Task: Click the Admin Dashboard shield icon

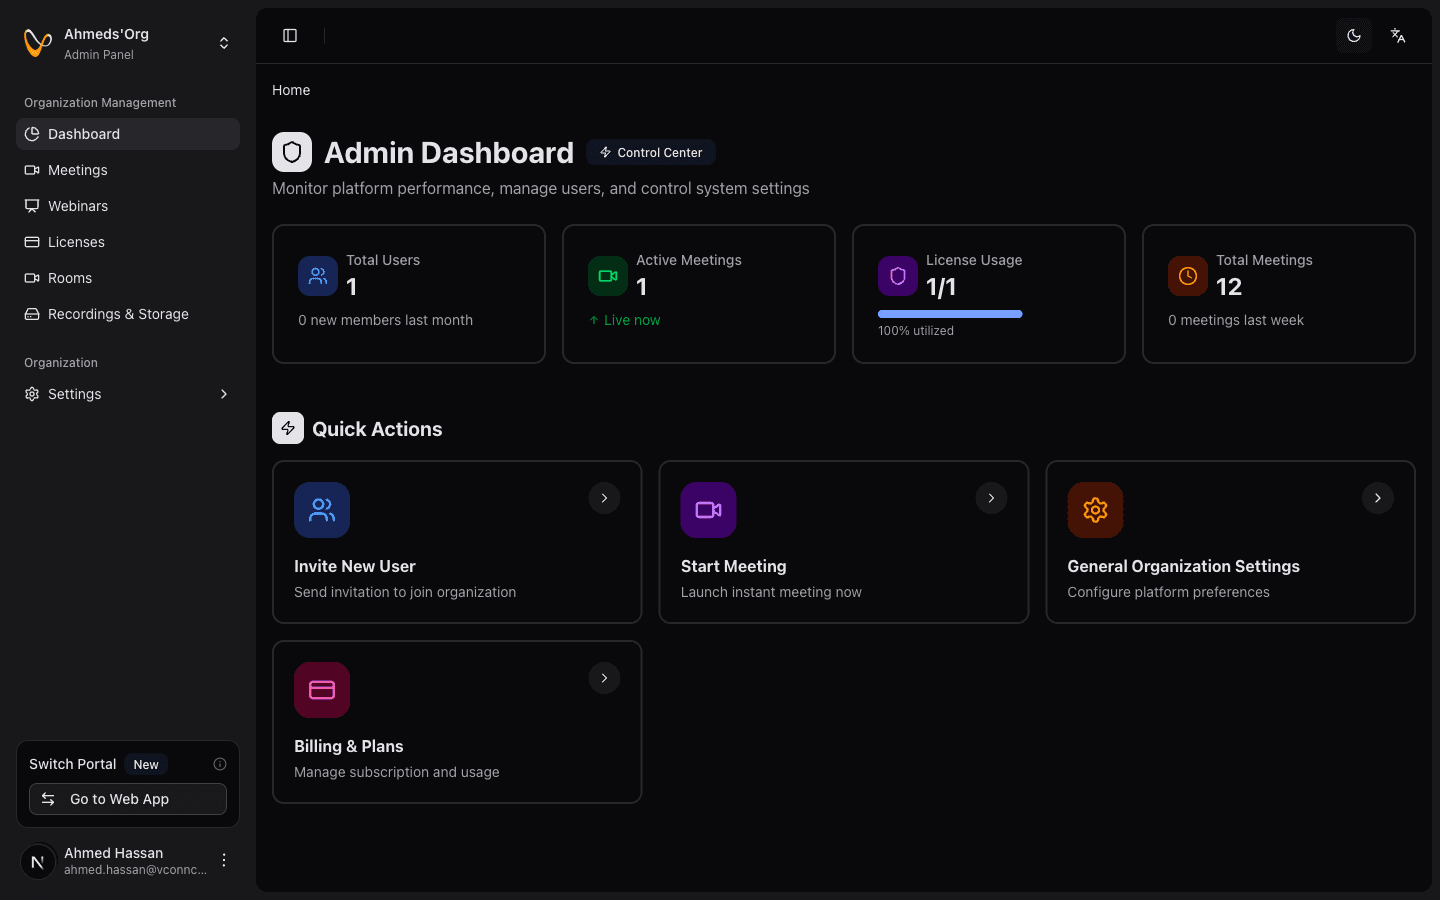Action: coord(292,152)
